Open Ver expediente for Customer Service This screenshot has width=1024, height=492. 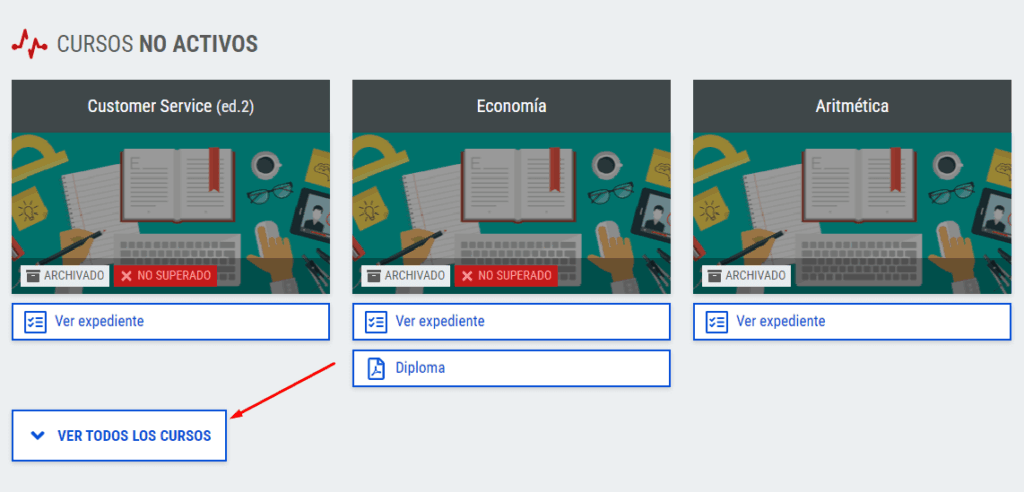point(170,321)
